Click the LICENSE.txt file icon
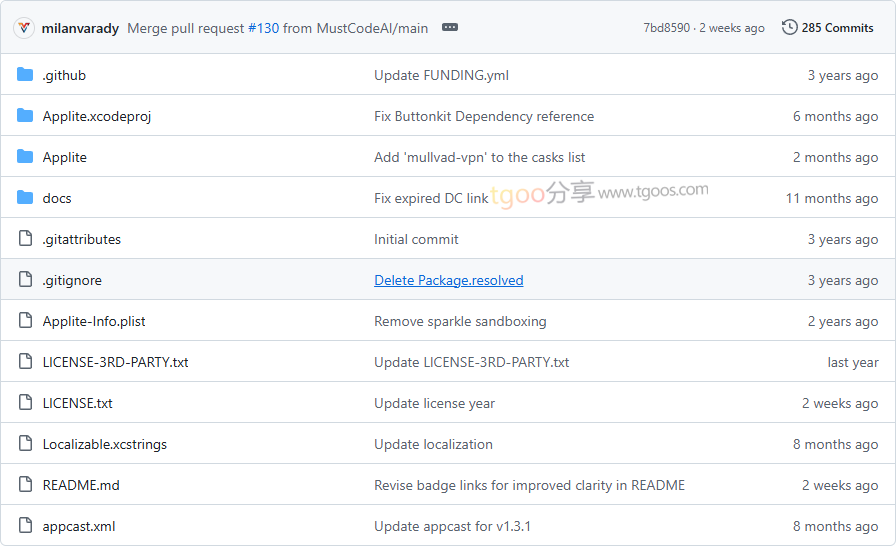The width and height of the screenshot is (896, 546). (x=25, y=403)
